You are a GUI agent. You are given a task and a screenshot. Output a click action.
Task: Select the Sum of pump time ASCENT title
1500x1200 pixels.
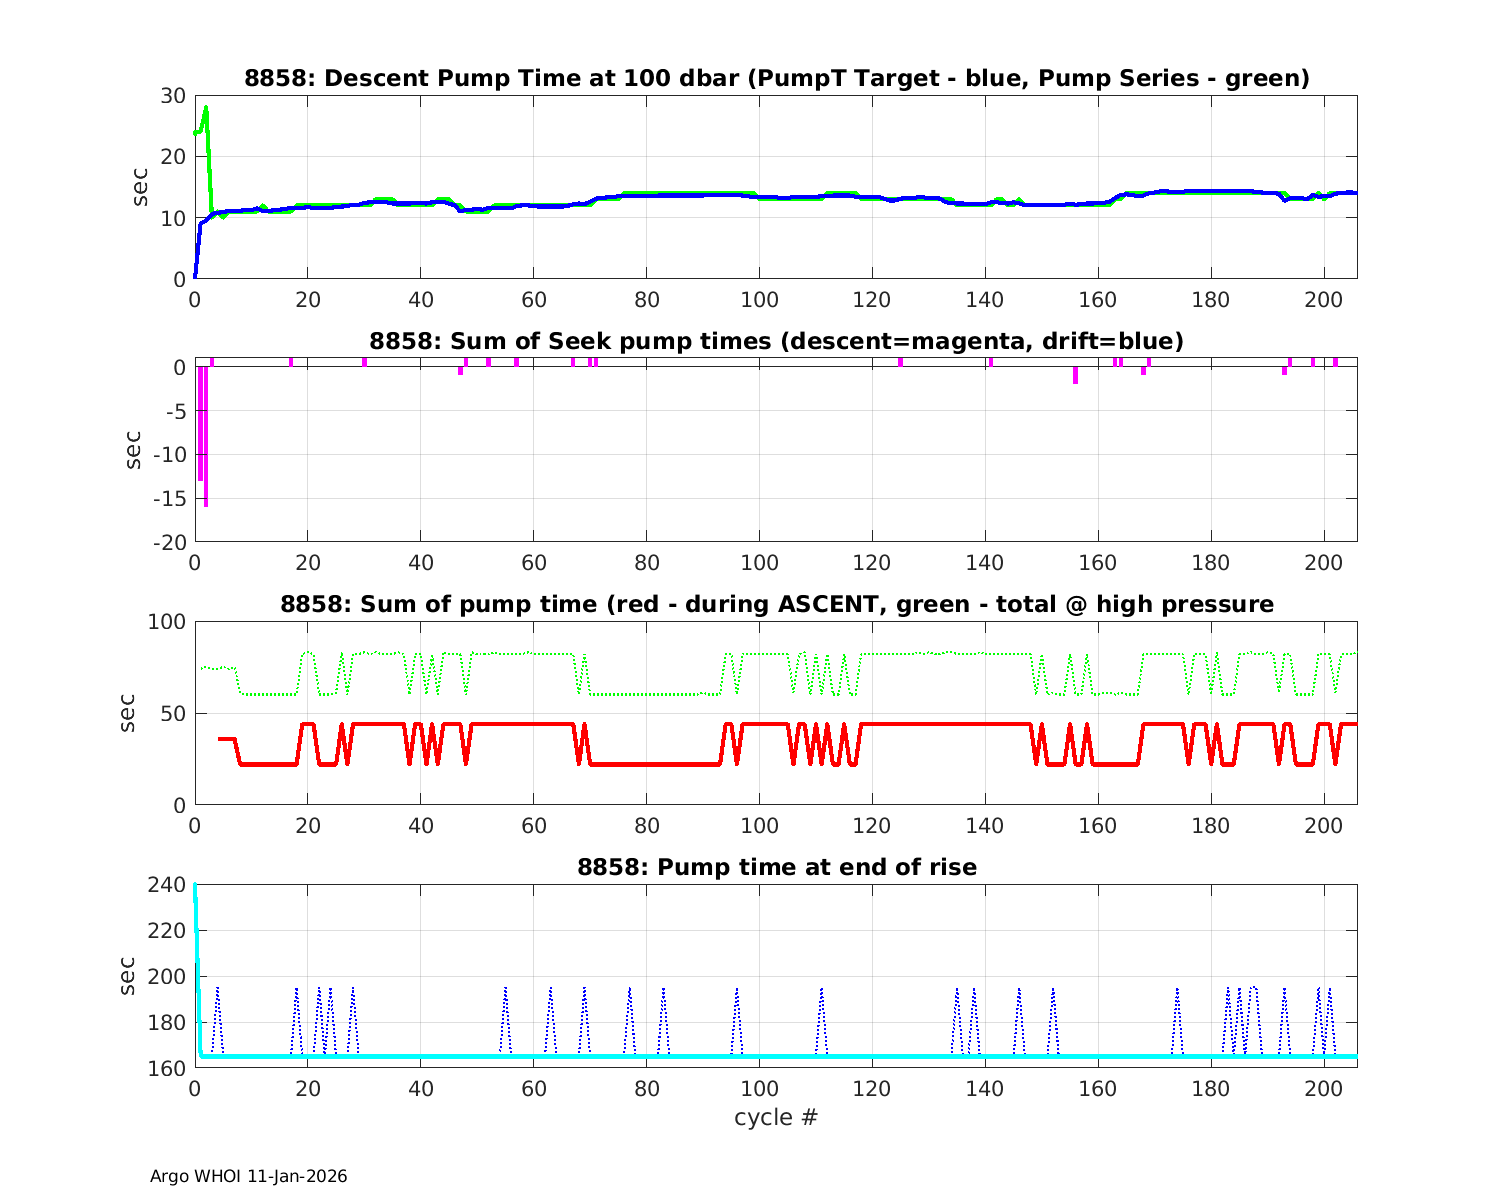(x=776, y=604)
